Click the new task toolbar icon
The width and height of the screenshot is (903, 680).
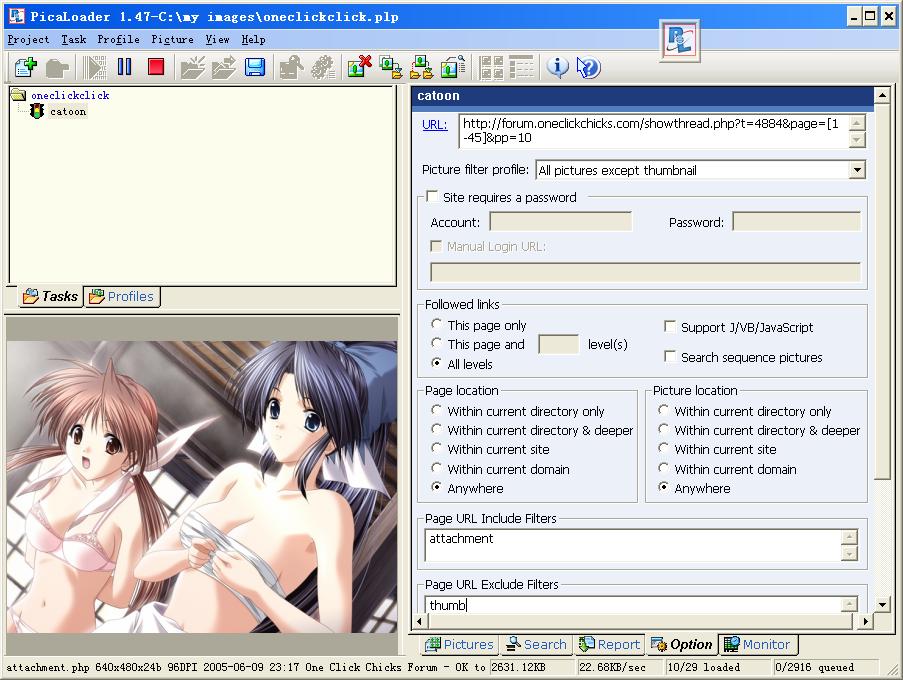point(25,67)
